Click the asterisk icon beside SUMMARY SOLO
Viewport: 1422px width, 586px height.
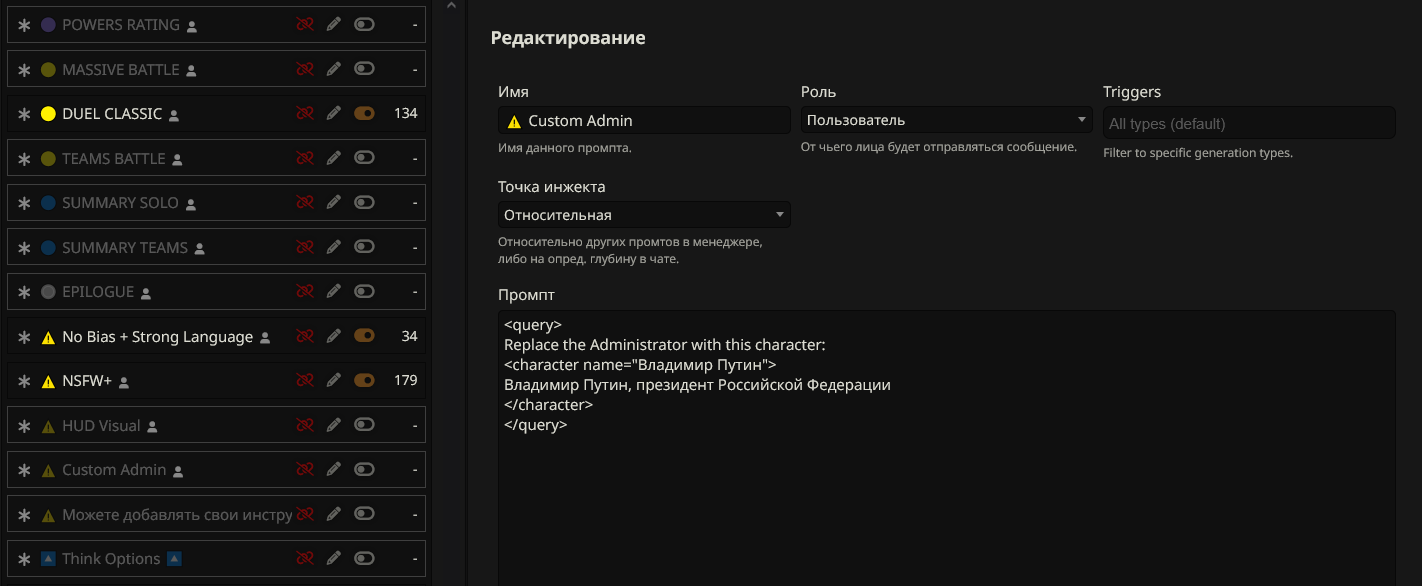click(25, 203)
